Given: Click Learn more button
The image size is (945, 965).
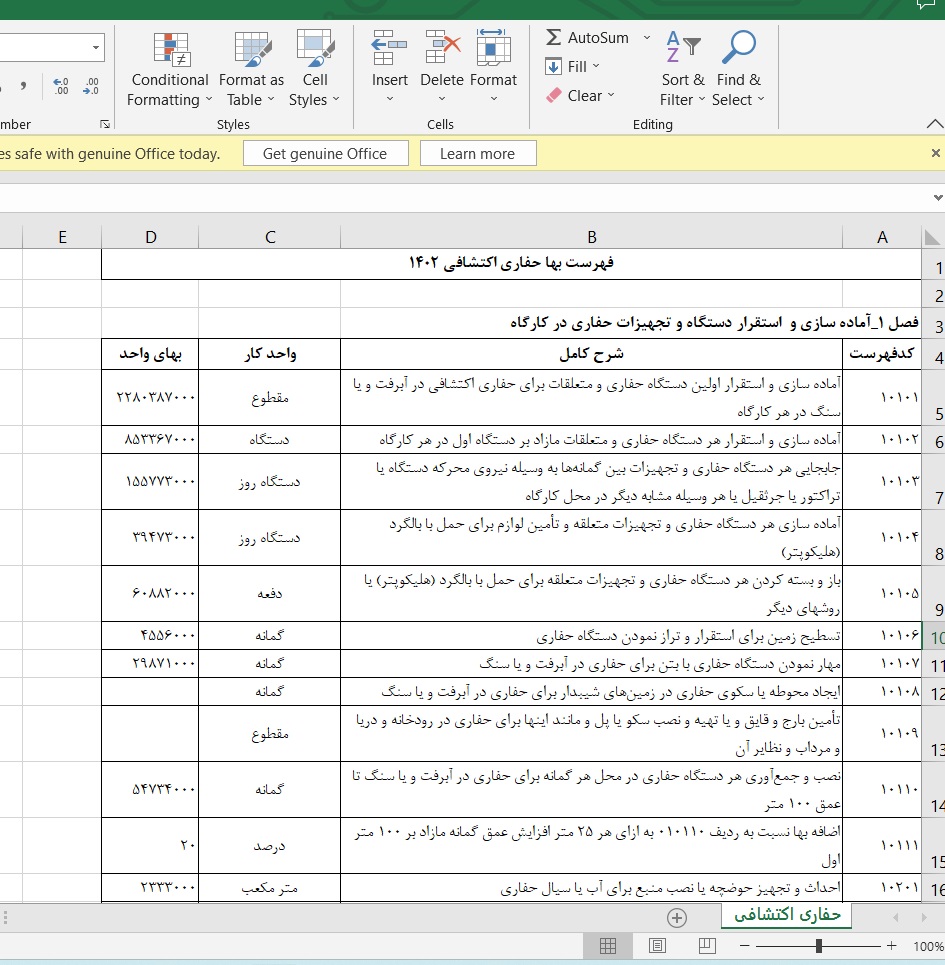Looking at the screenshot, I should tap(478, 153).
